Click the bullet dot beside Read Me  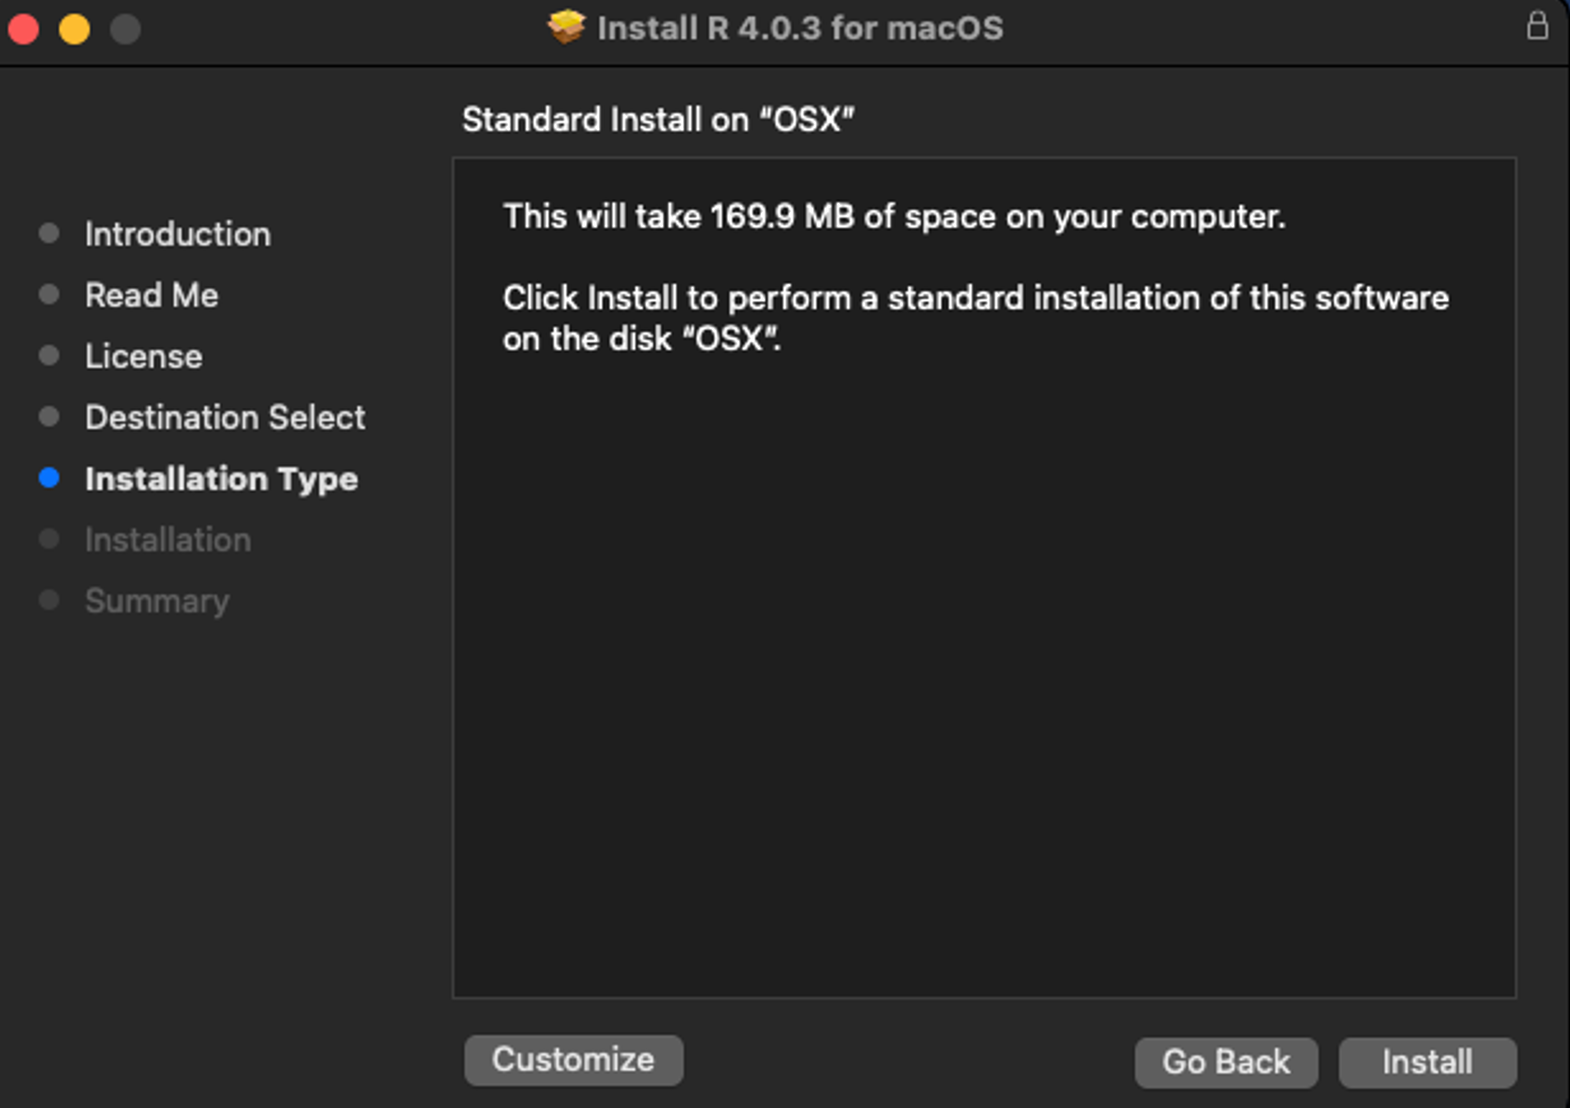[50, 293]
